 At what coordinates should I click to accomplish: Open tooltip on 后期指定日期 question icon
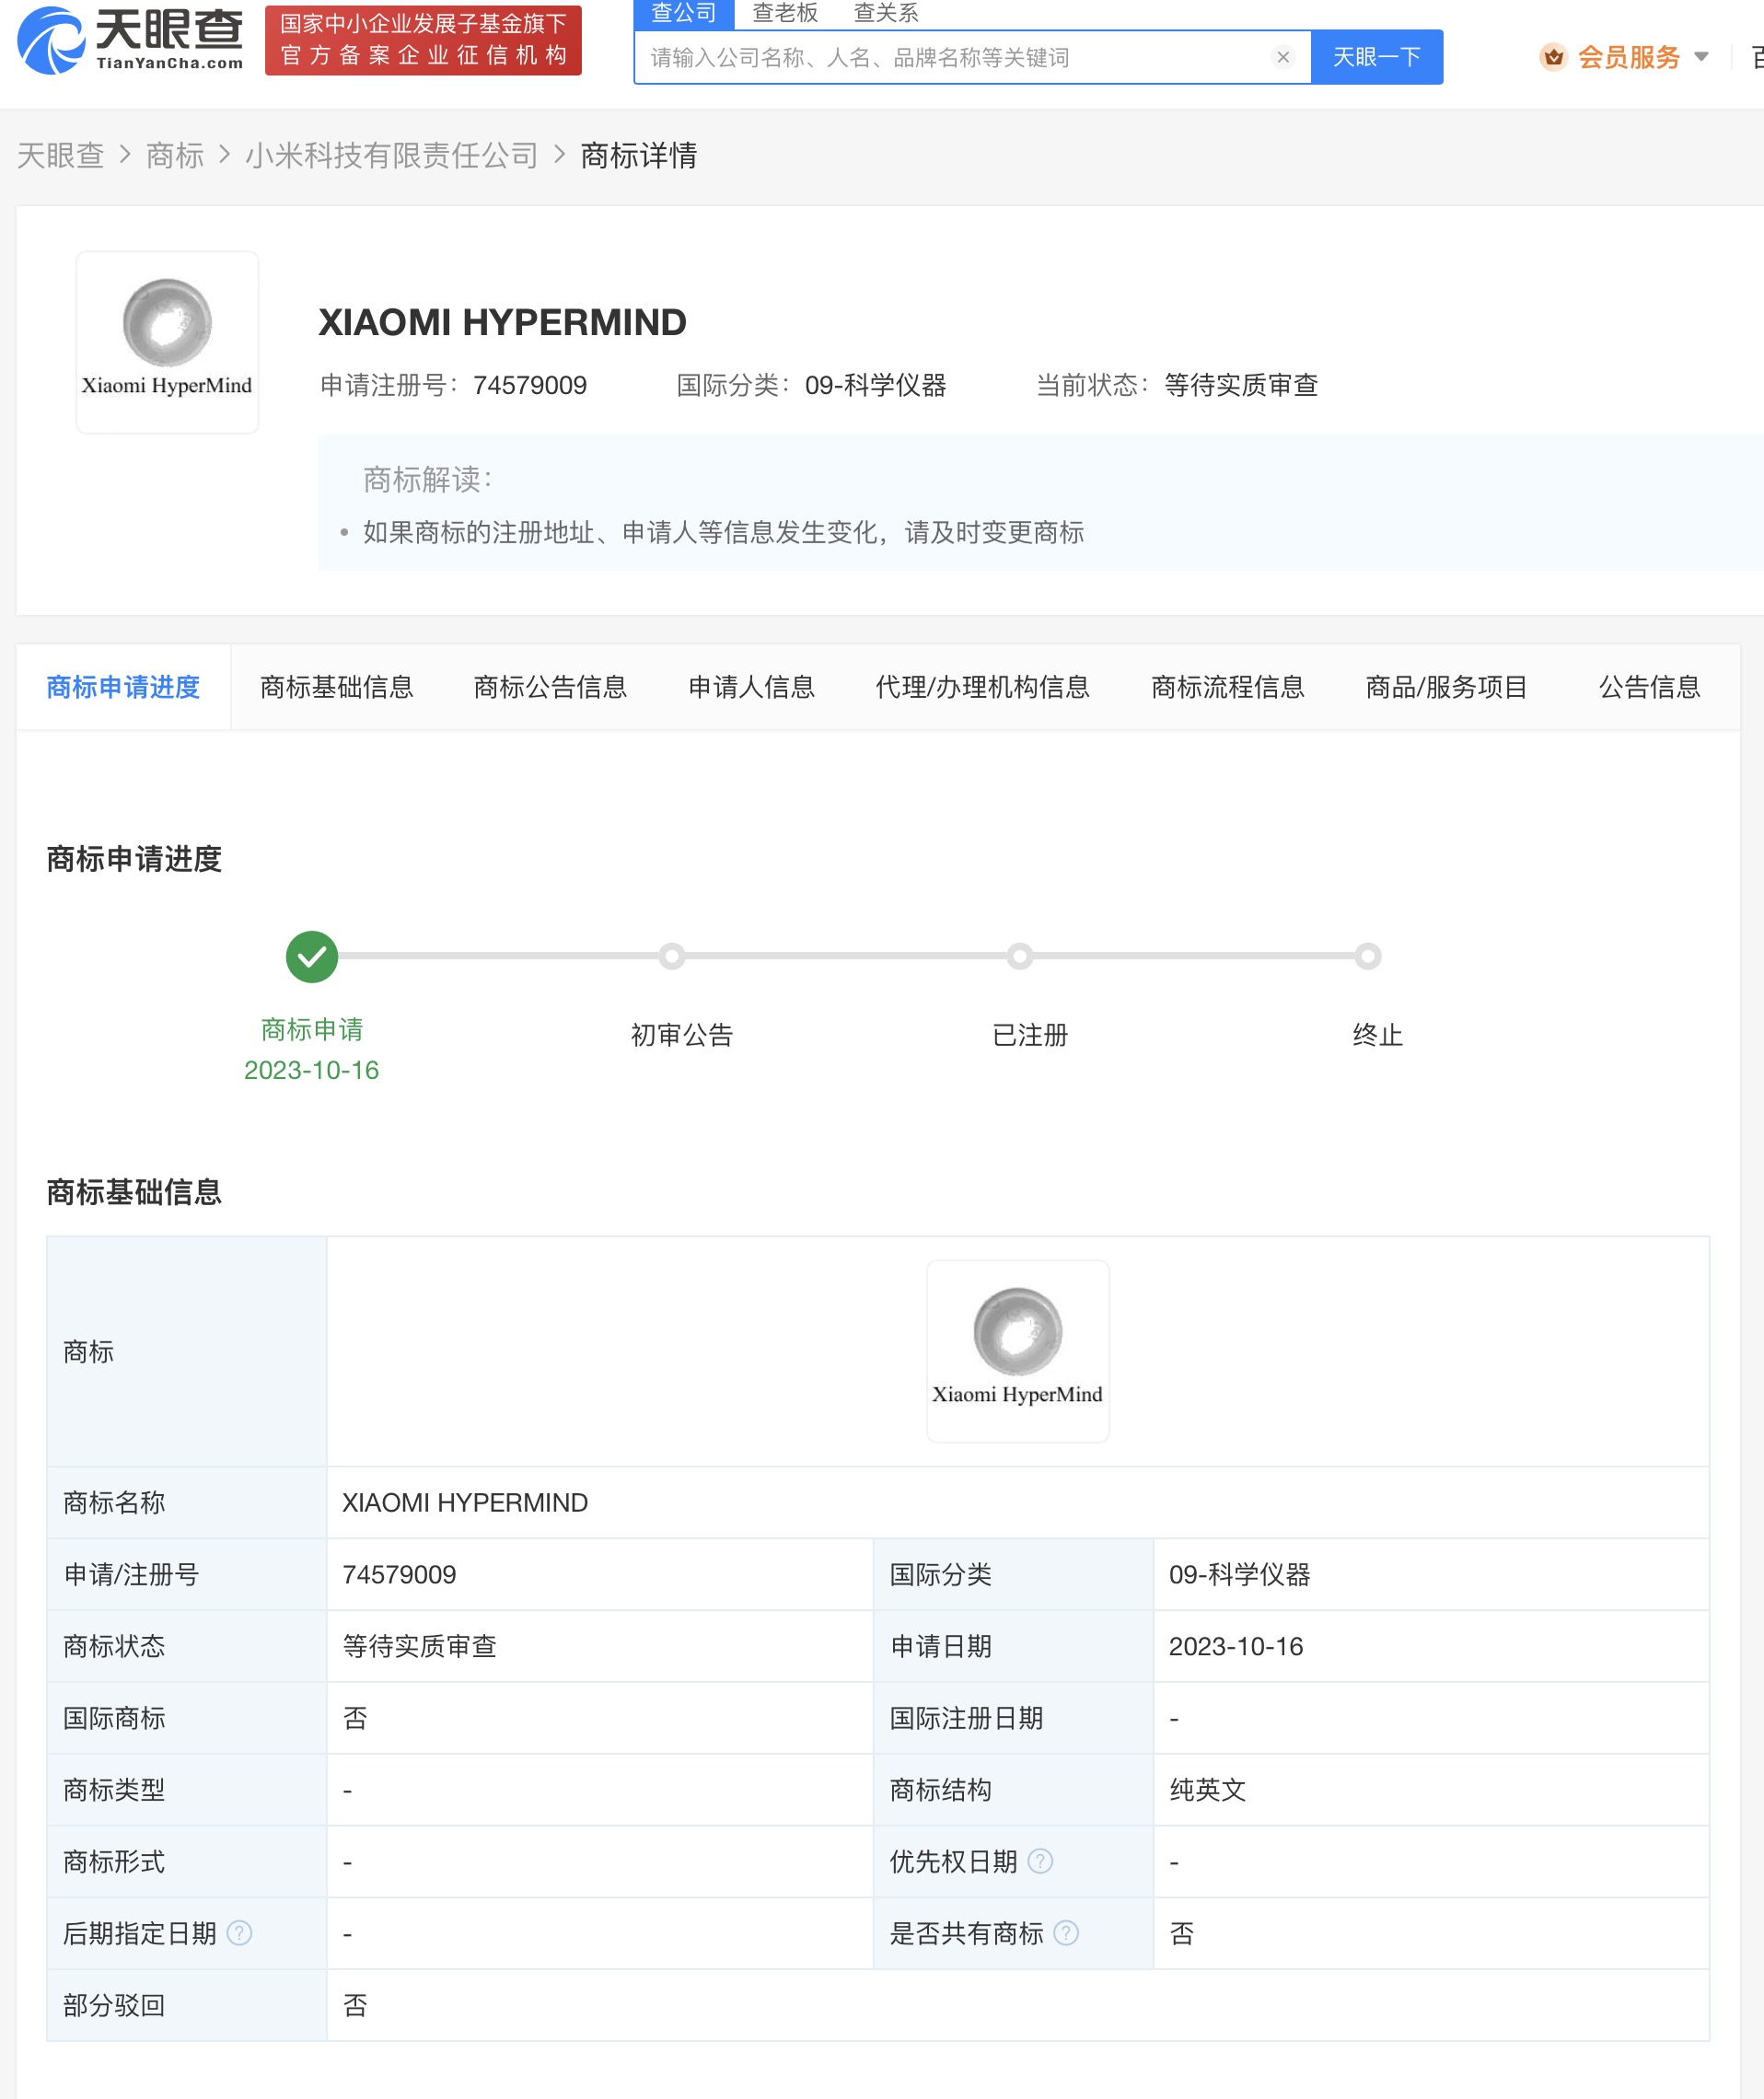click(x=239, y=1933)
